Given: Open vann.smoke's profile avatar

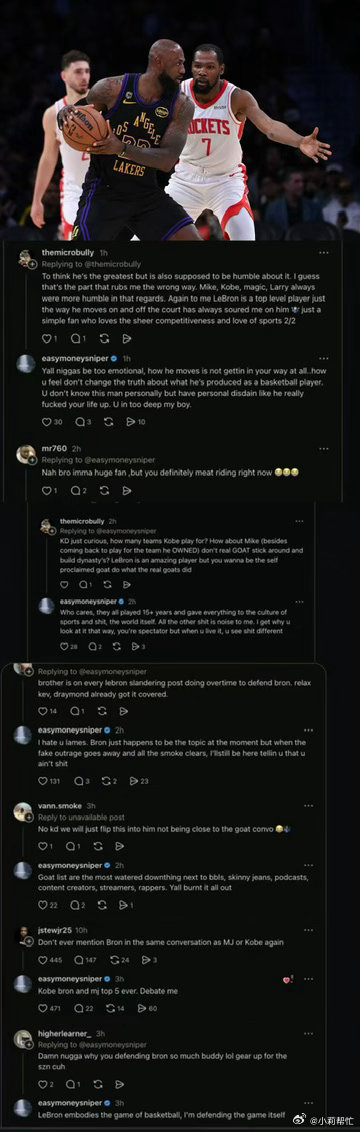Looking at the screenshot, I should (x=23, y=811).
